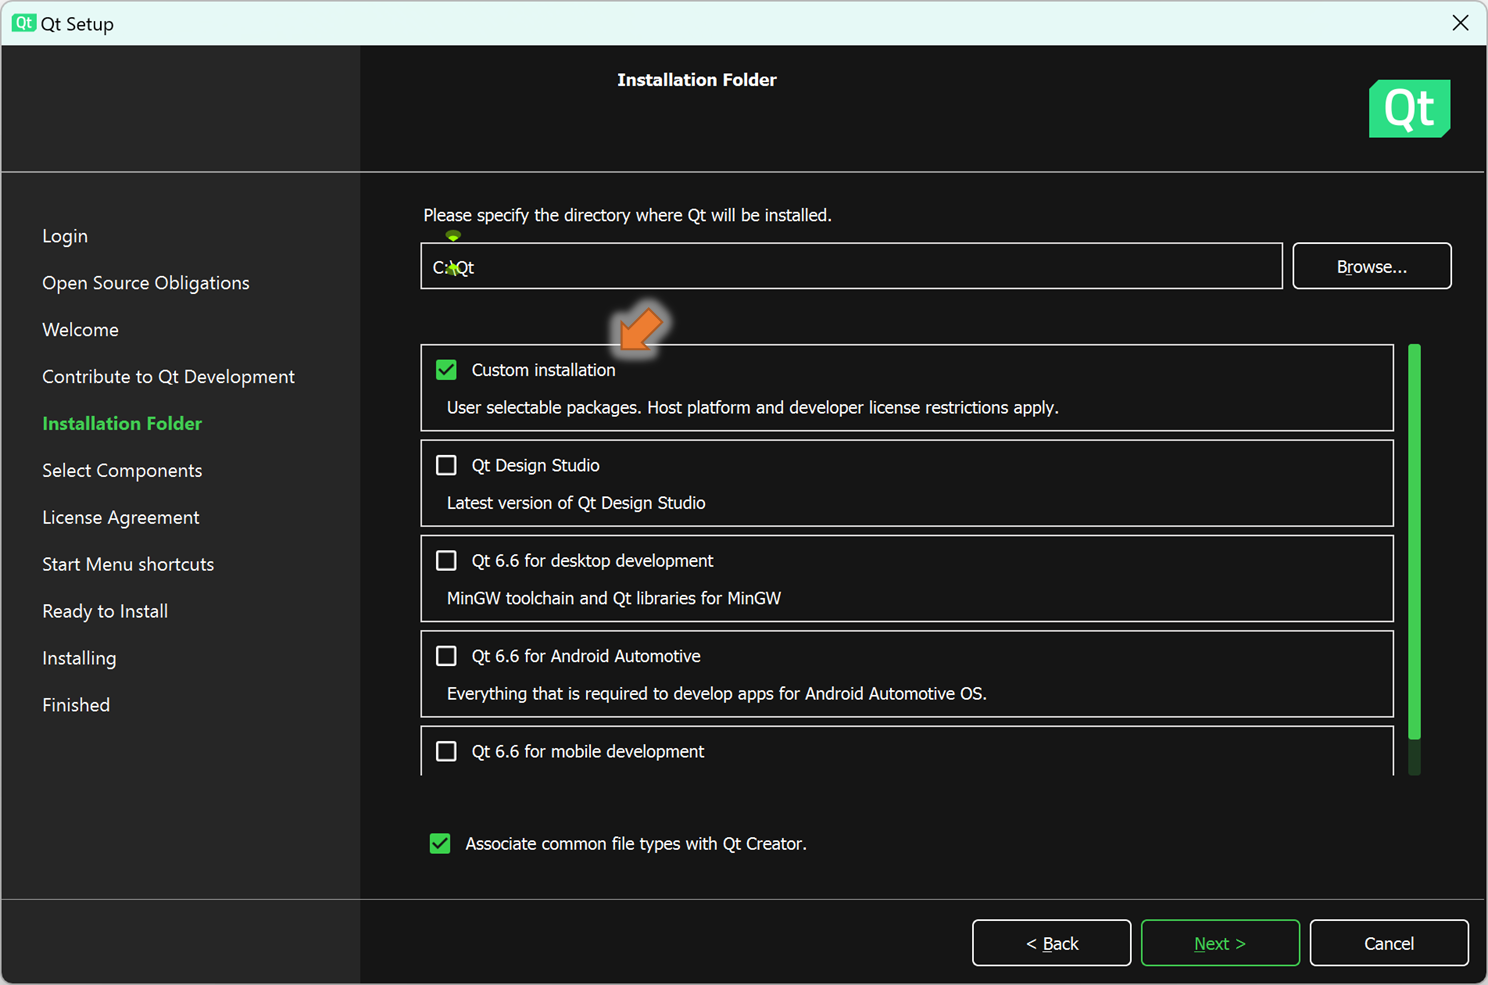Viewport: 1488px width, 985px height.
Task: Click Ready to Install in sidebar
Action: 105,612
